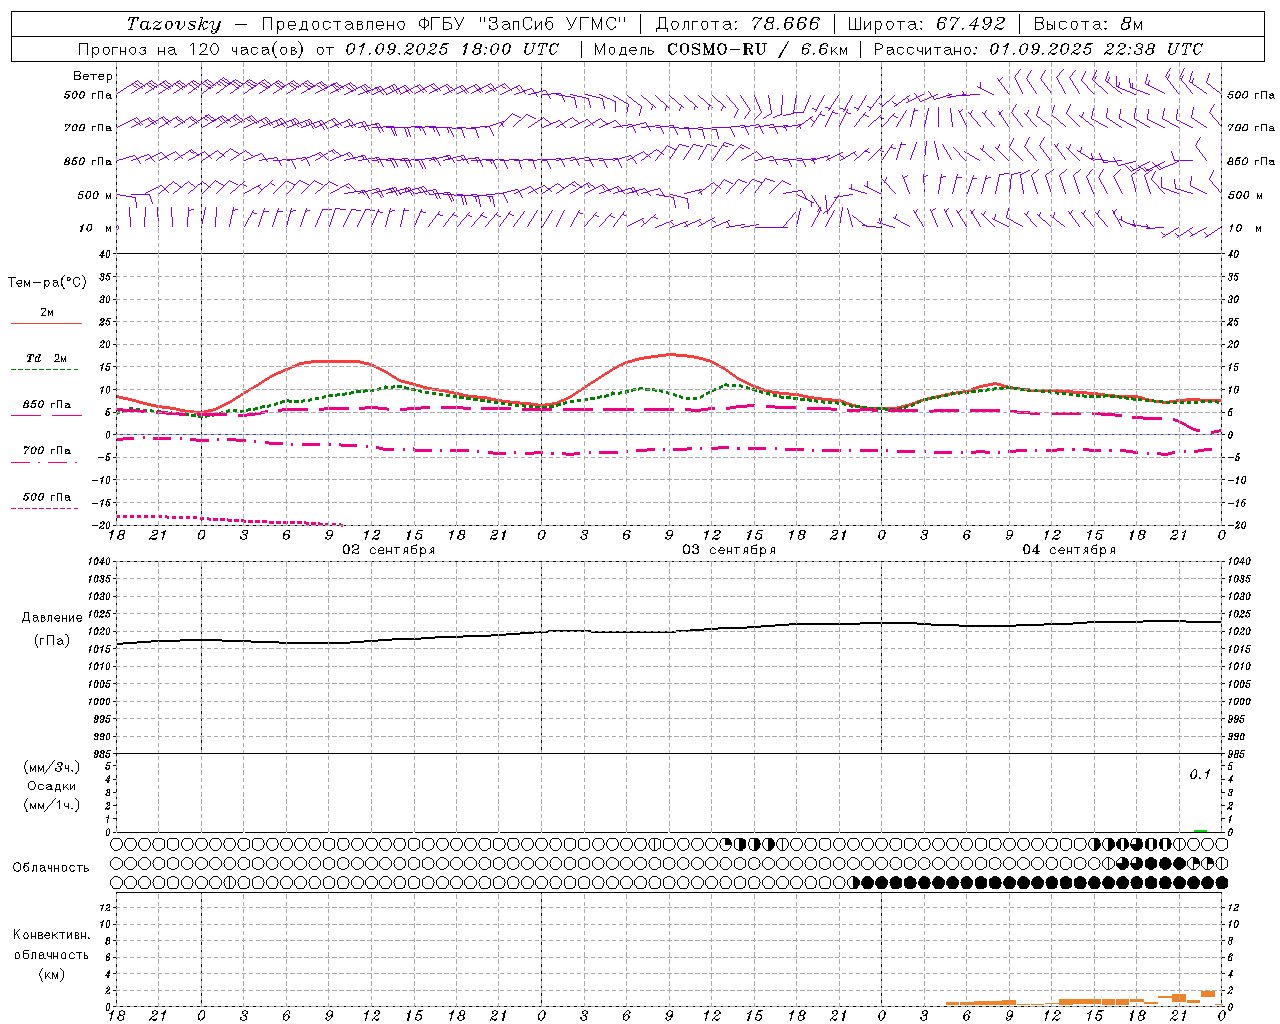Click the "02 сентября" date label
This screenshot has width=1280, height=1024.
[389, 550]
